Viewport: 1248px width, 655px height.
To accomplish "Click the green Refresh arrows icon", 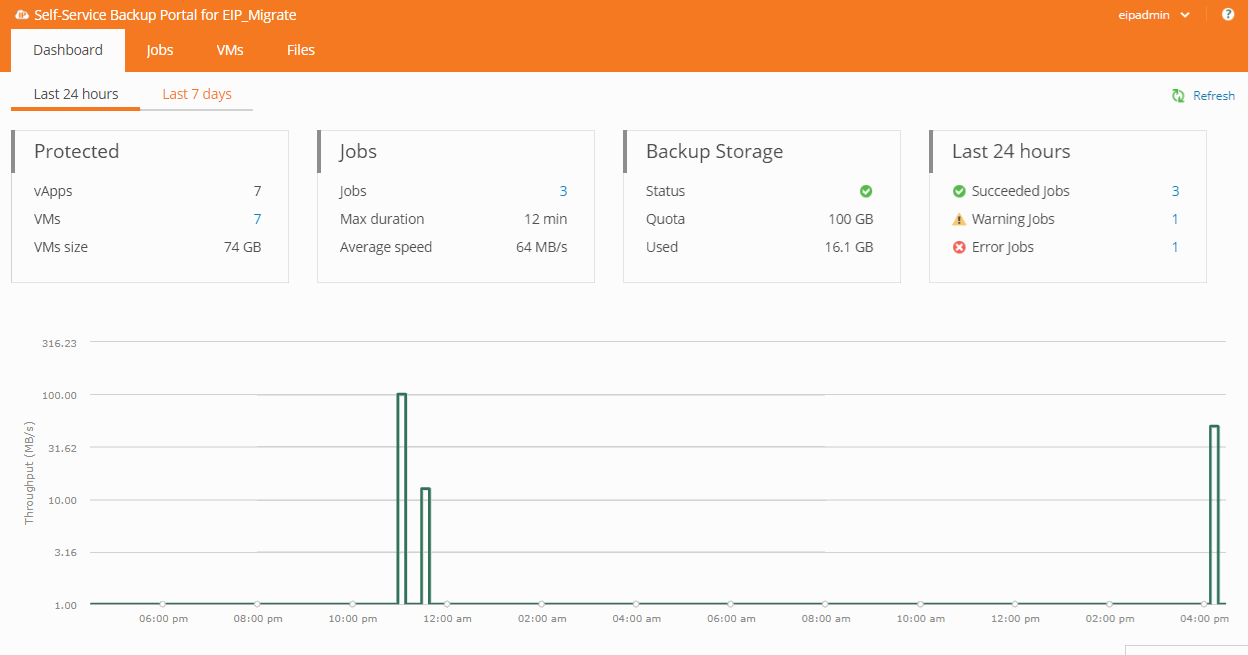I will click(x=1178, y=96).
